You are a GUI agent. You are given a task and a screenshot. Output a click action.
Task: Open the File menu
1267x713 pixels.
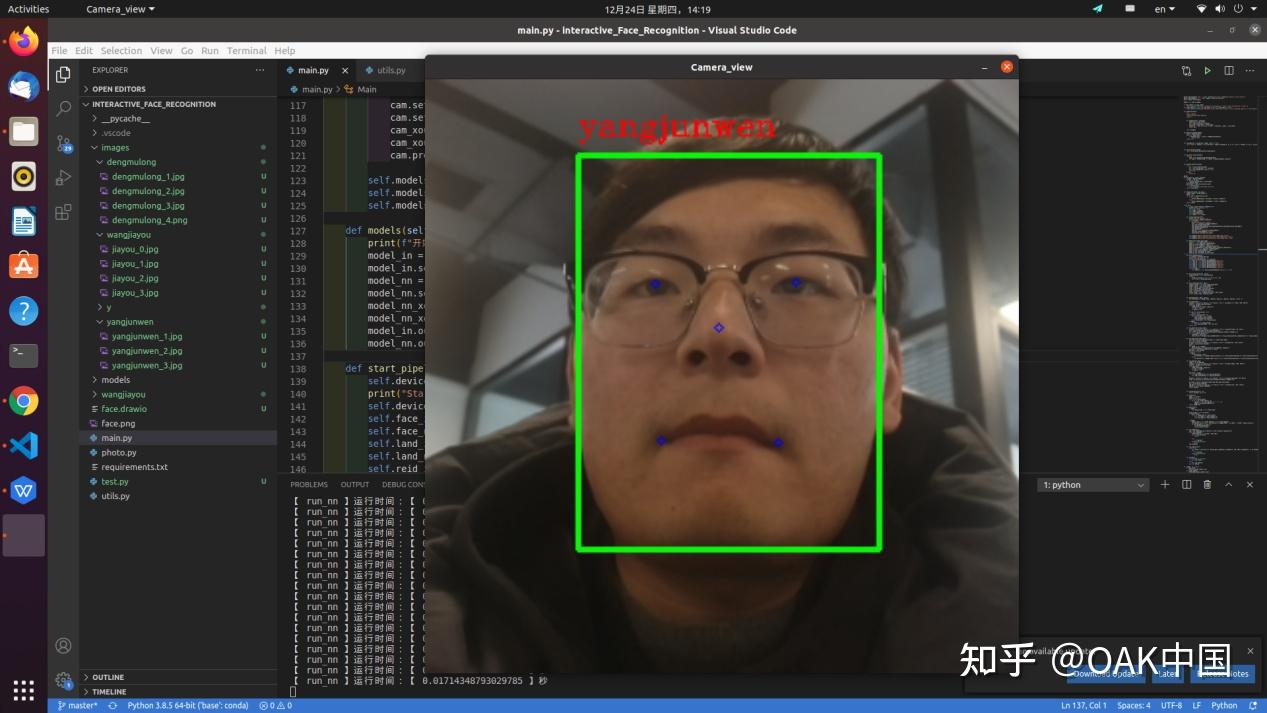pyautogui.click(x=59, y=50)
